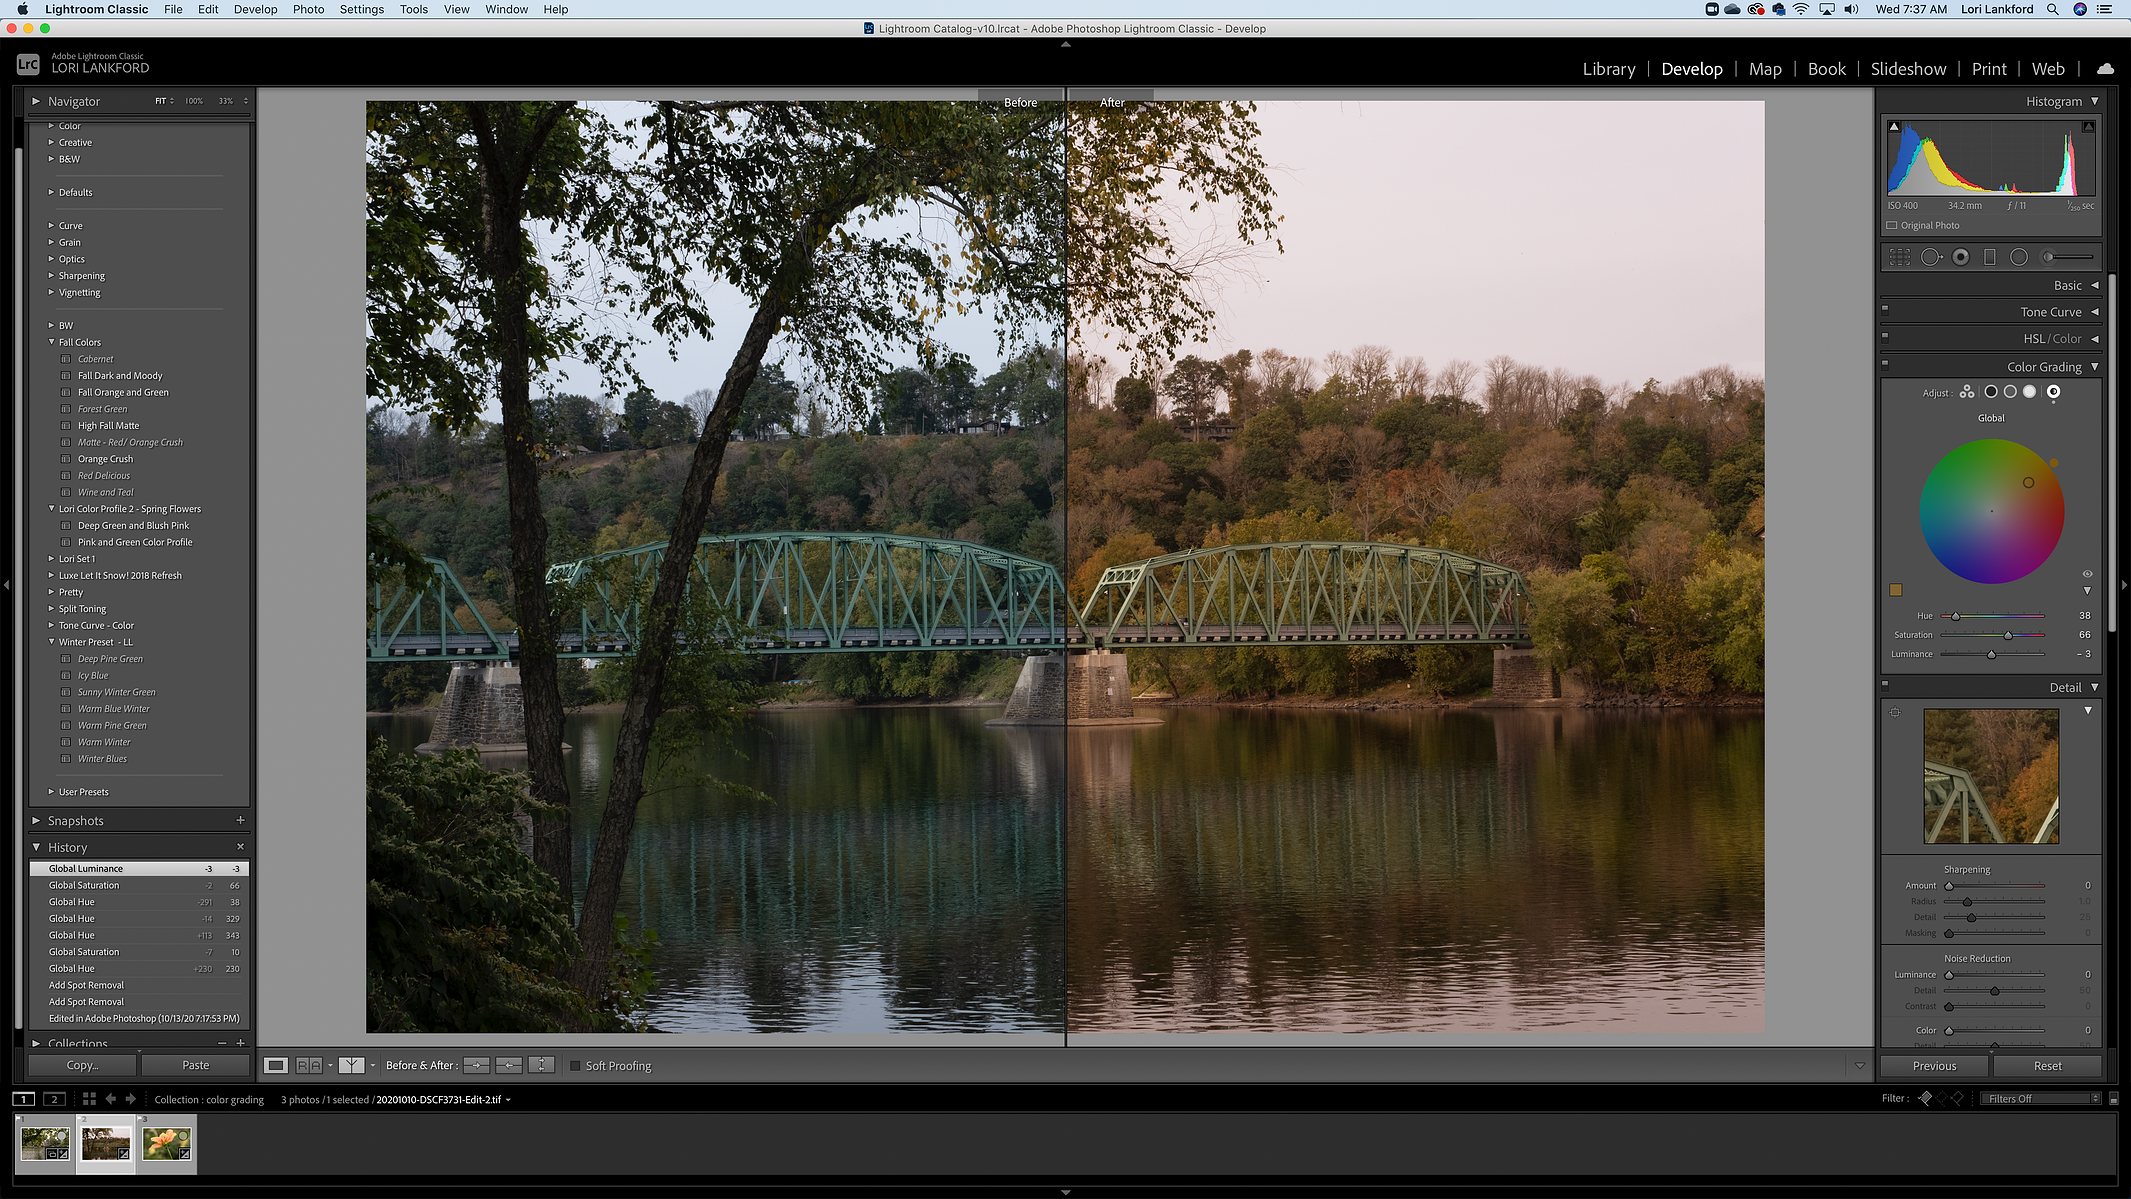Expand the Basic panel
This screenshot has width=2131, height=1199.
[2095, 285]
